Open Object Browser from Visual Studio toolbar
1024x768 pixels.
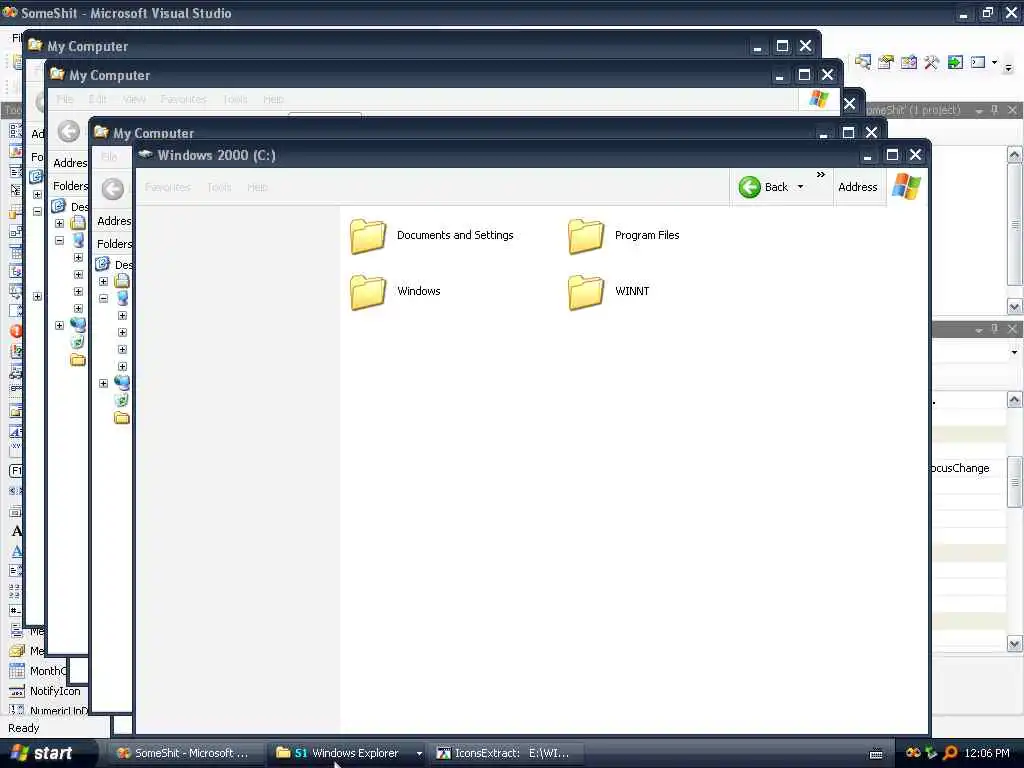coord(908,62)
